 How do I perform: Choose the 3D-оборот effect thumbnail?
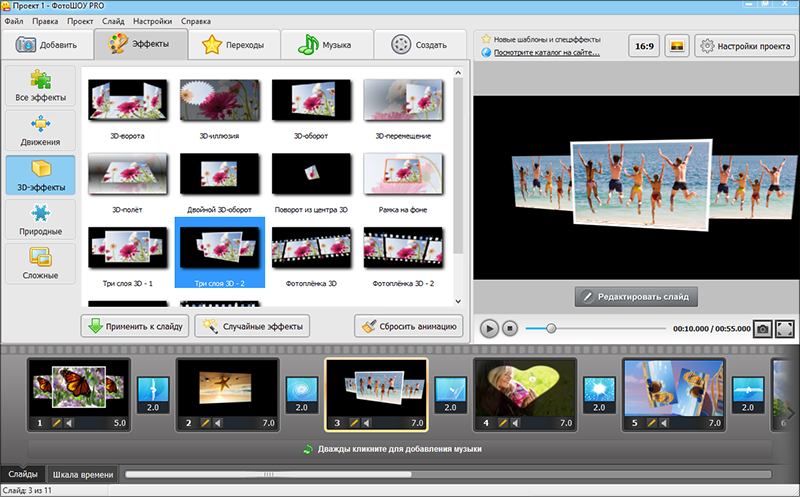tap(311, 100)
